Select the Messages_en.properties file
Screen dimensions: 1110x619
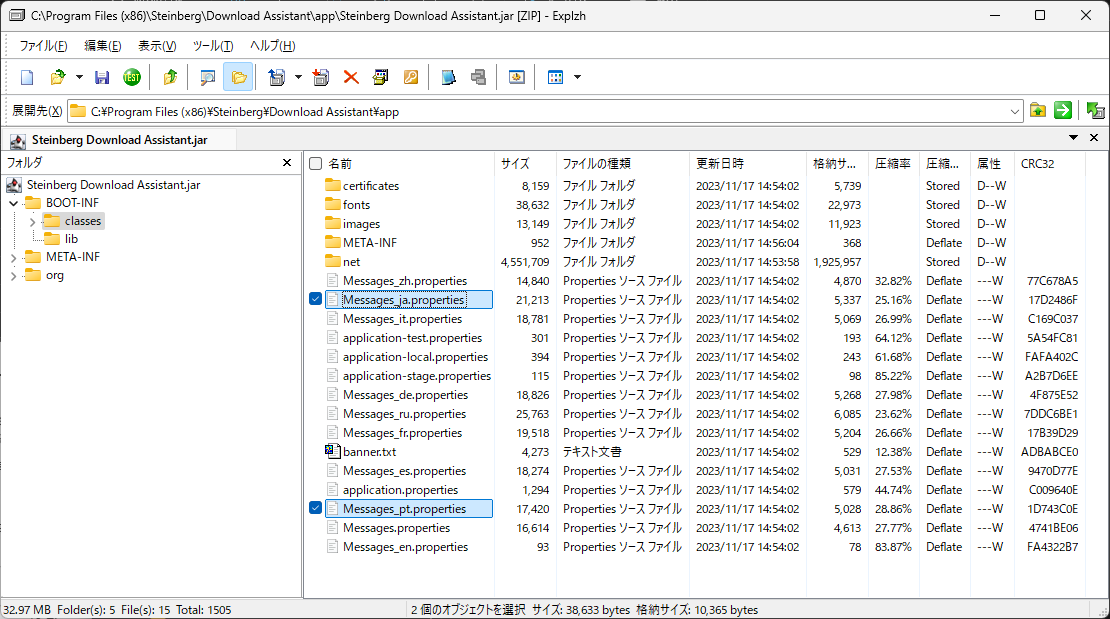(x=405, y=547)
